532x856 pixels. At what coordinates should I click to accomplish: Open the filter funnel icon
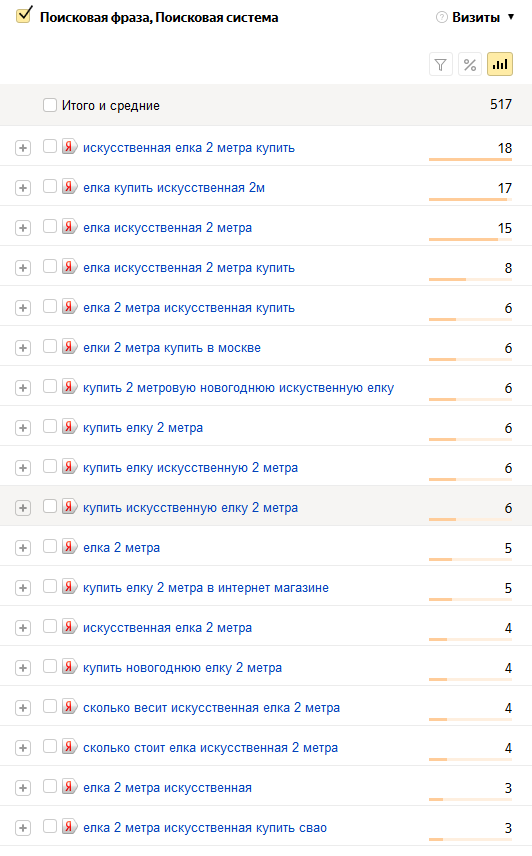coord(440,64)
